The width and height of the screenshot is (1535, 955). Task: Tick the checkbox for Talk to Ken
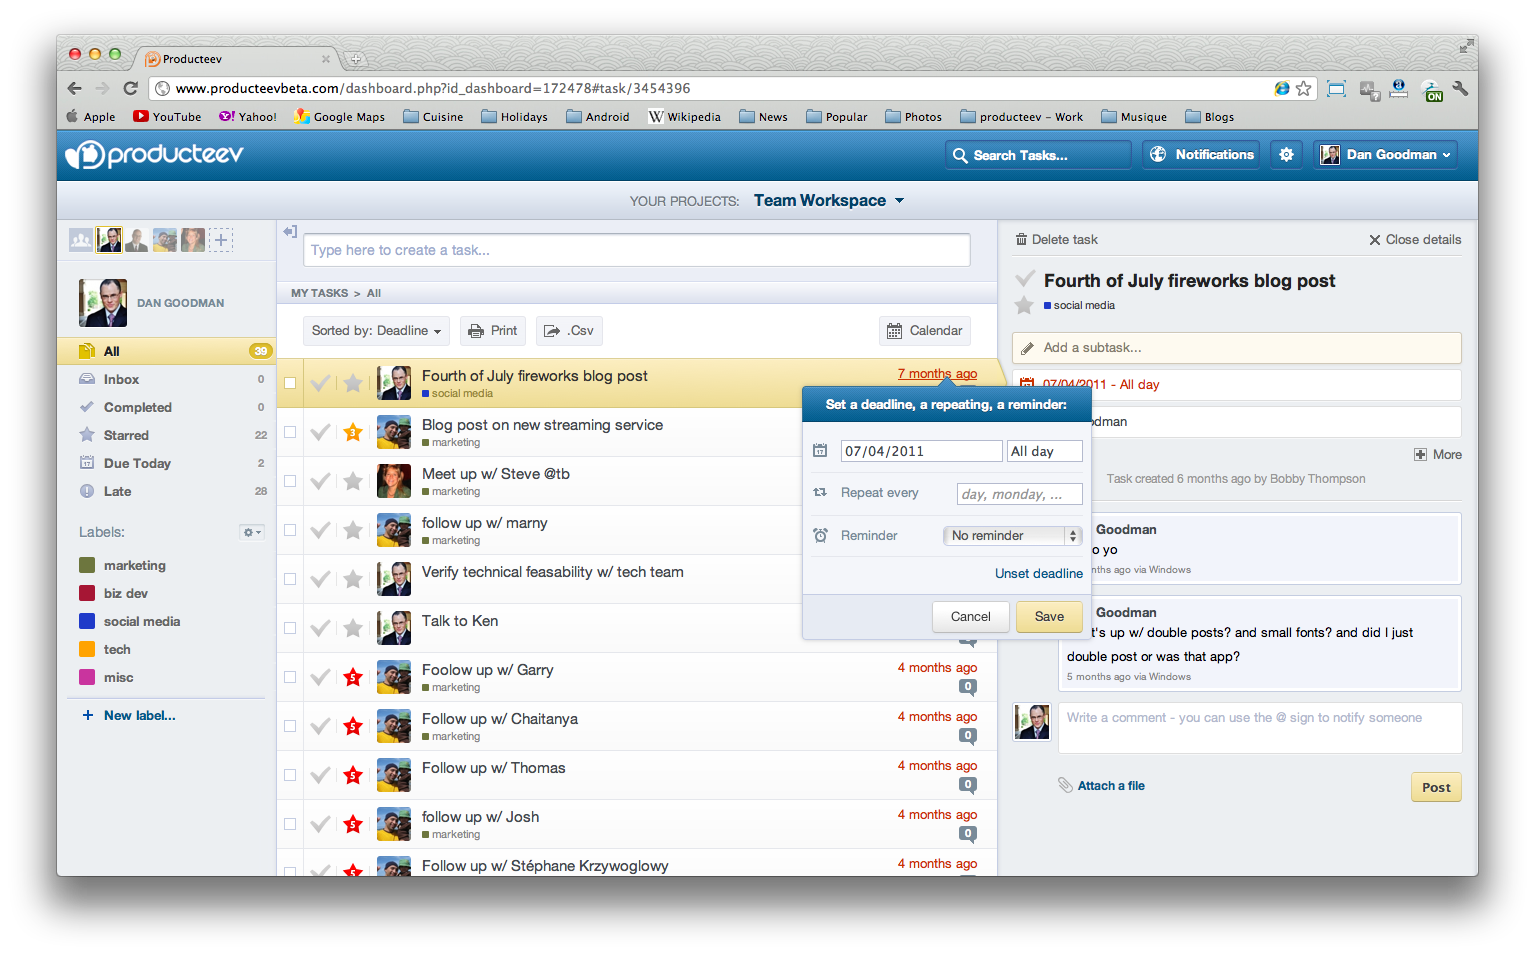(x=290, y=628)
